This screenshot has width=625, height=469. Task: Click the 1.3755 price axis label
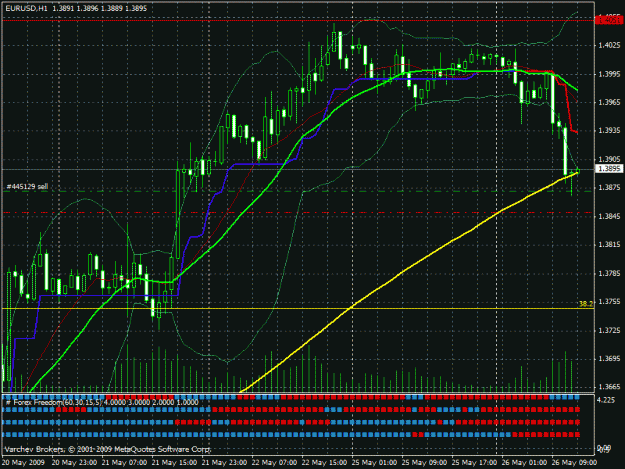[609, 302]
